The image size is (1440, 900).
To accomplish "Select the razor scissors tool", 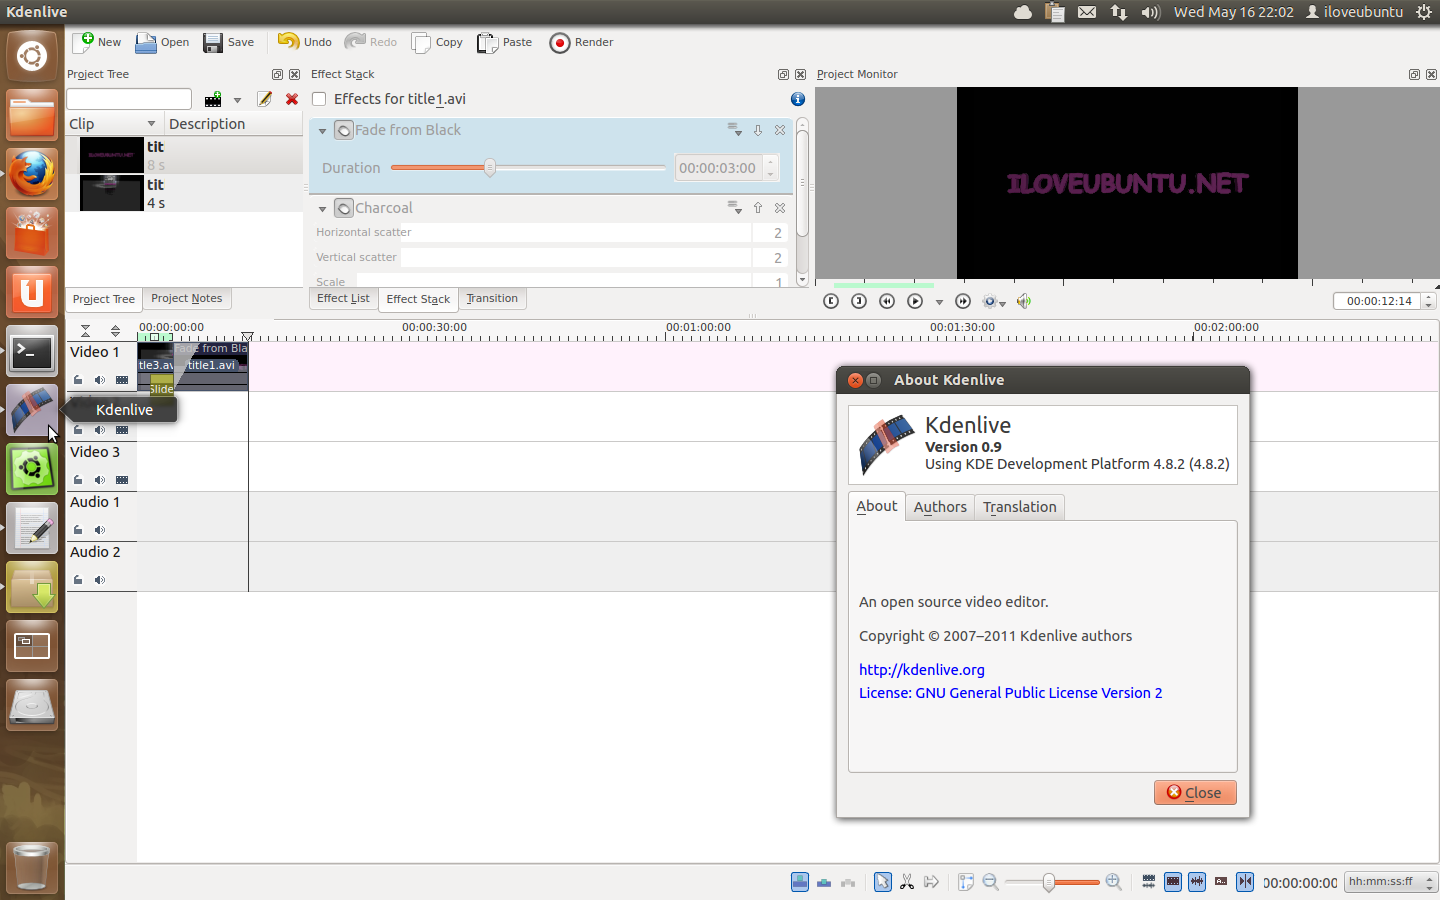I will click(907, 881).
